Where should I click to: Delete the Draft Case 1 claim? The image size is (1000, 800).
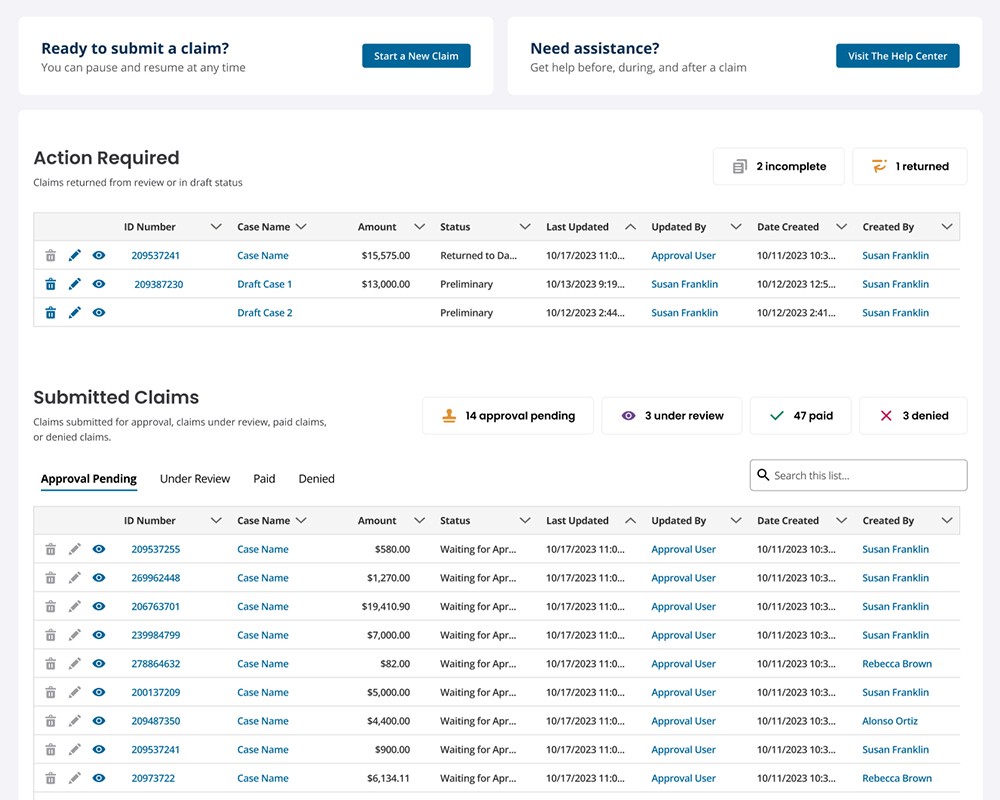(x=50, y=284)
